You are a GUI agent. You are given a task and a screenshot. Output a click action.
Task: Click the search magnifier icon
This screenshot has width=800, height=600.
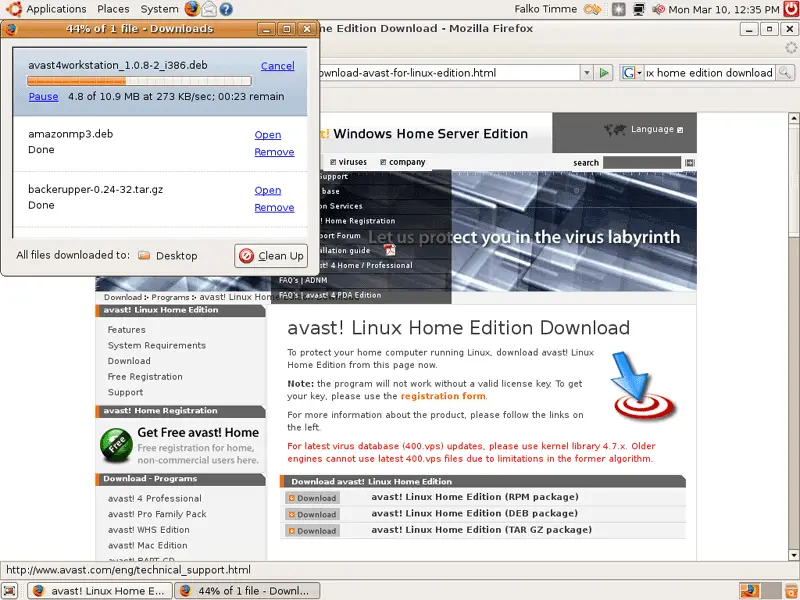[x=785, y=73]
